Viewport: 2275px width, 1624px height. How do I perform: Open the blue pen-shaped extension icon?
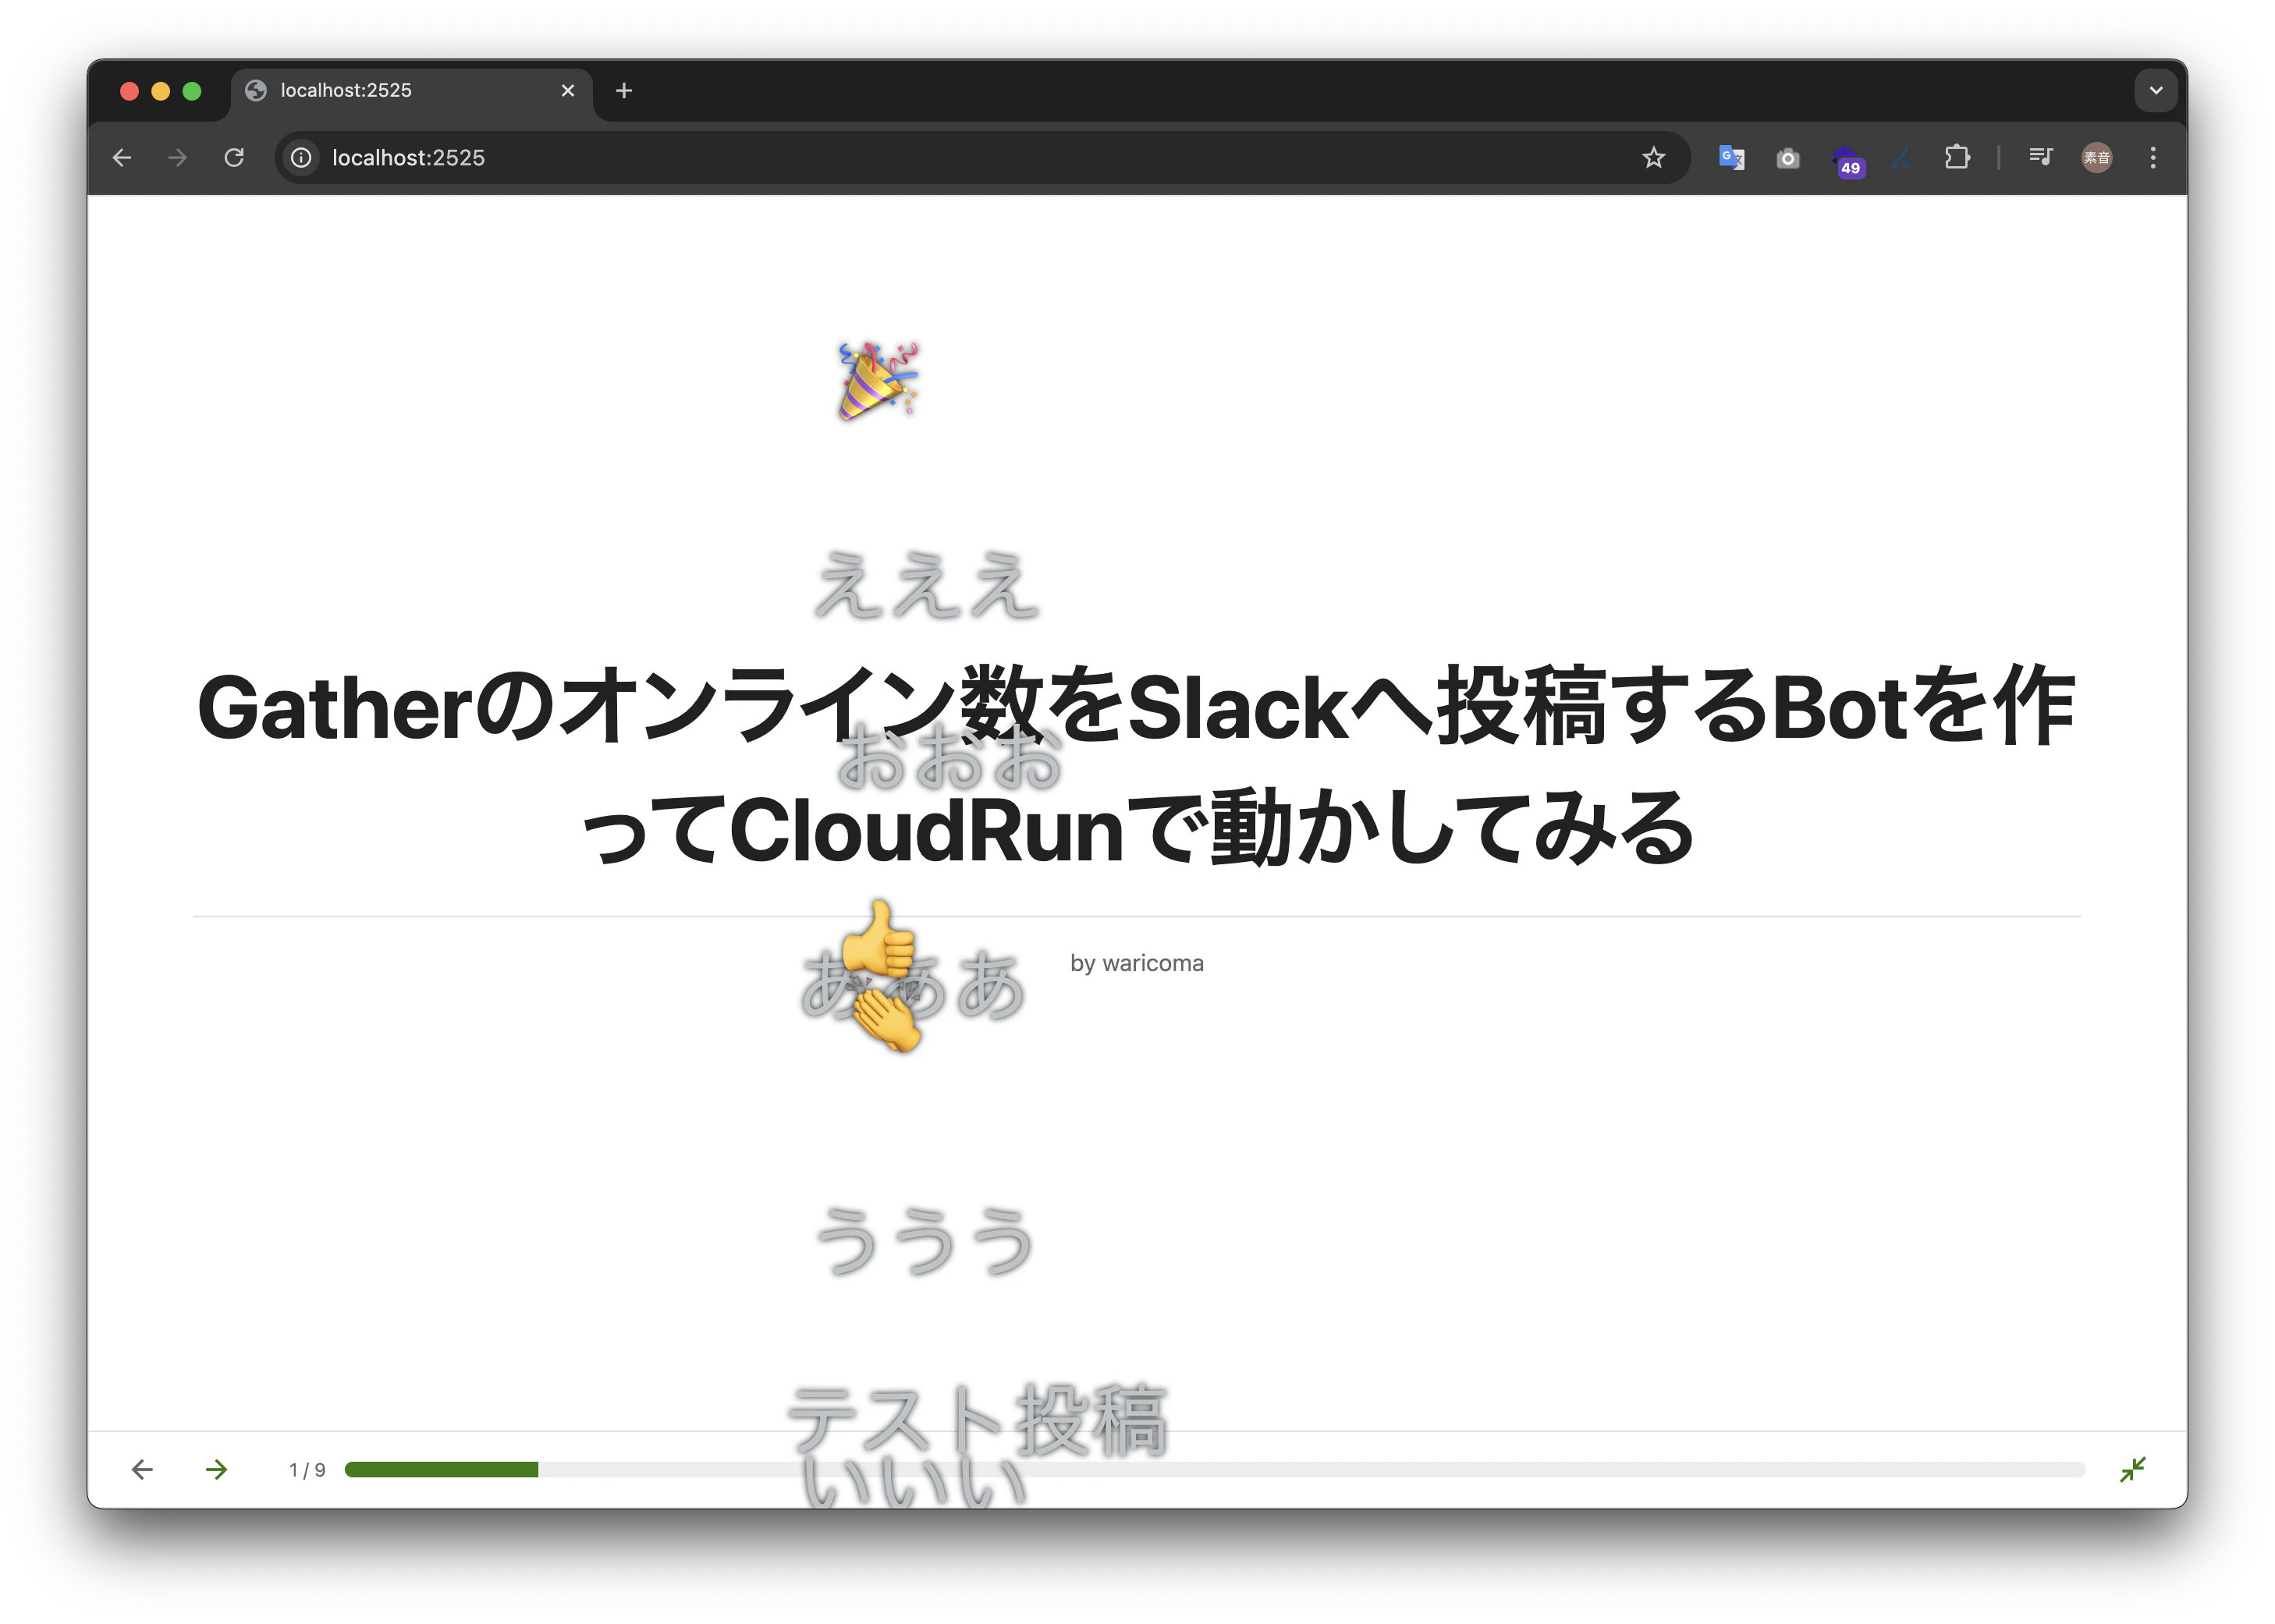pyautogui.click(x=1901, y=158)
